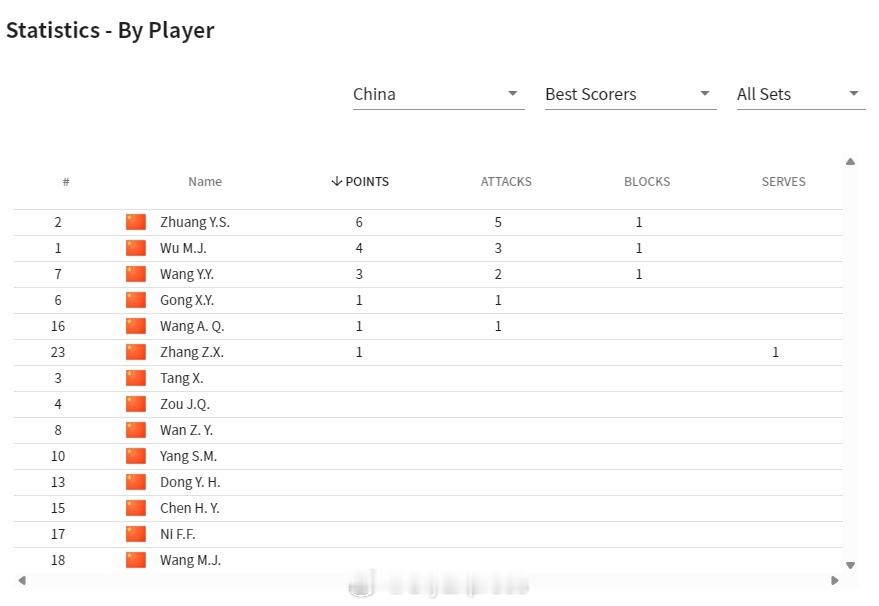879x606 pixels.
Task: Click the flag icon beside Wu M.J.
Action: coord(136,248)
